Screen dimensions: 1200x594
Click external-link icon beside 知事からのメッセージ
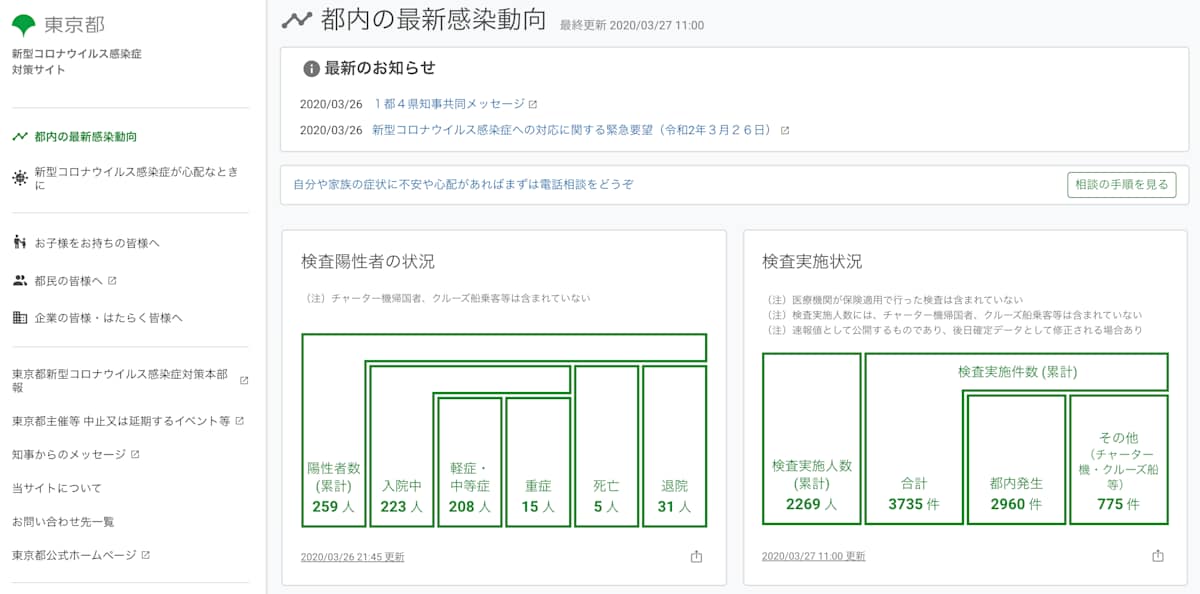pyautogui.click(x=135, y=455)
